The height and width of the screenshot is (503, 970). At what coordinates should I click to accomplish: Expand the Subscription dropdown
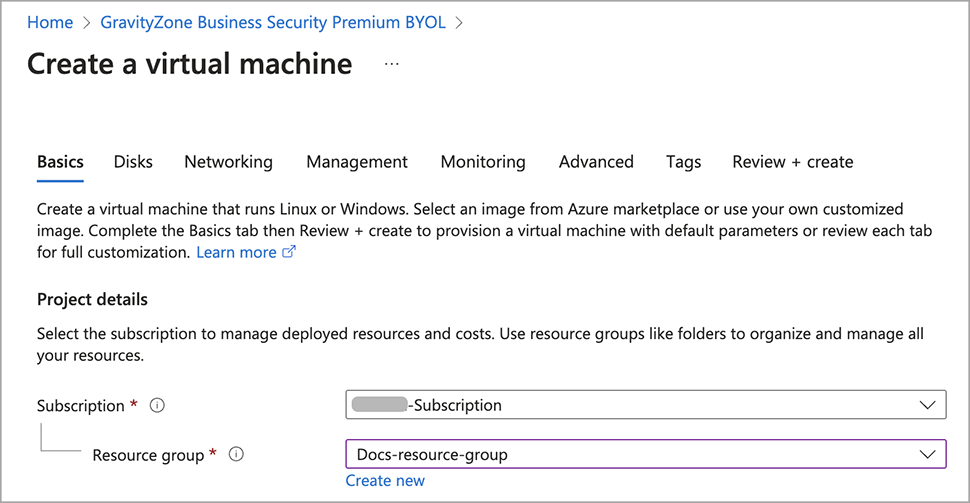tap(645, 405)
